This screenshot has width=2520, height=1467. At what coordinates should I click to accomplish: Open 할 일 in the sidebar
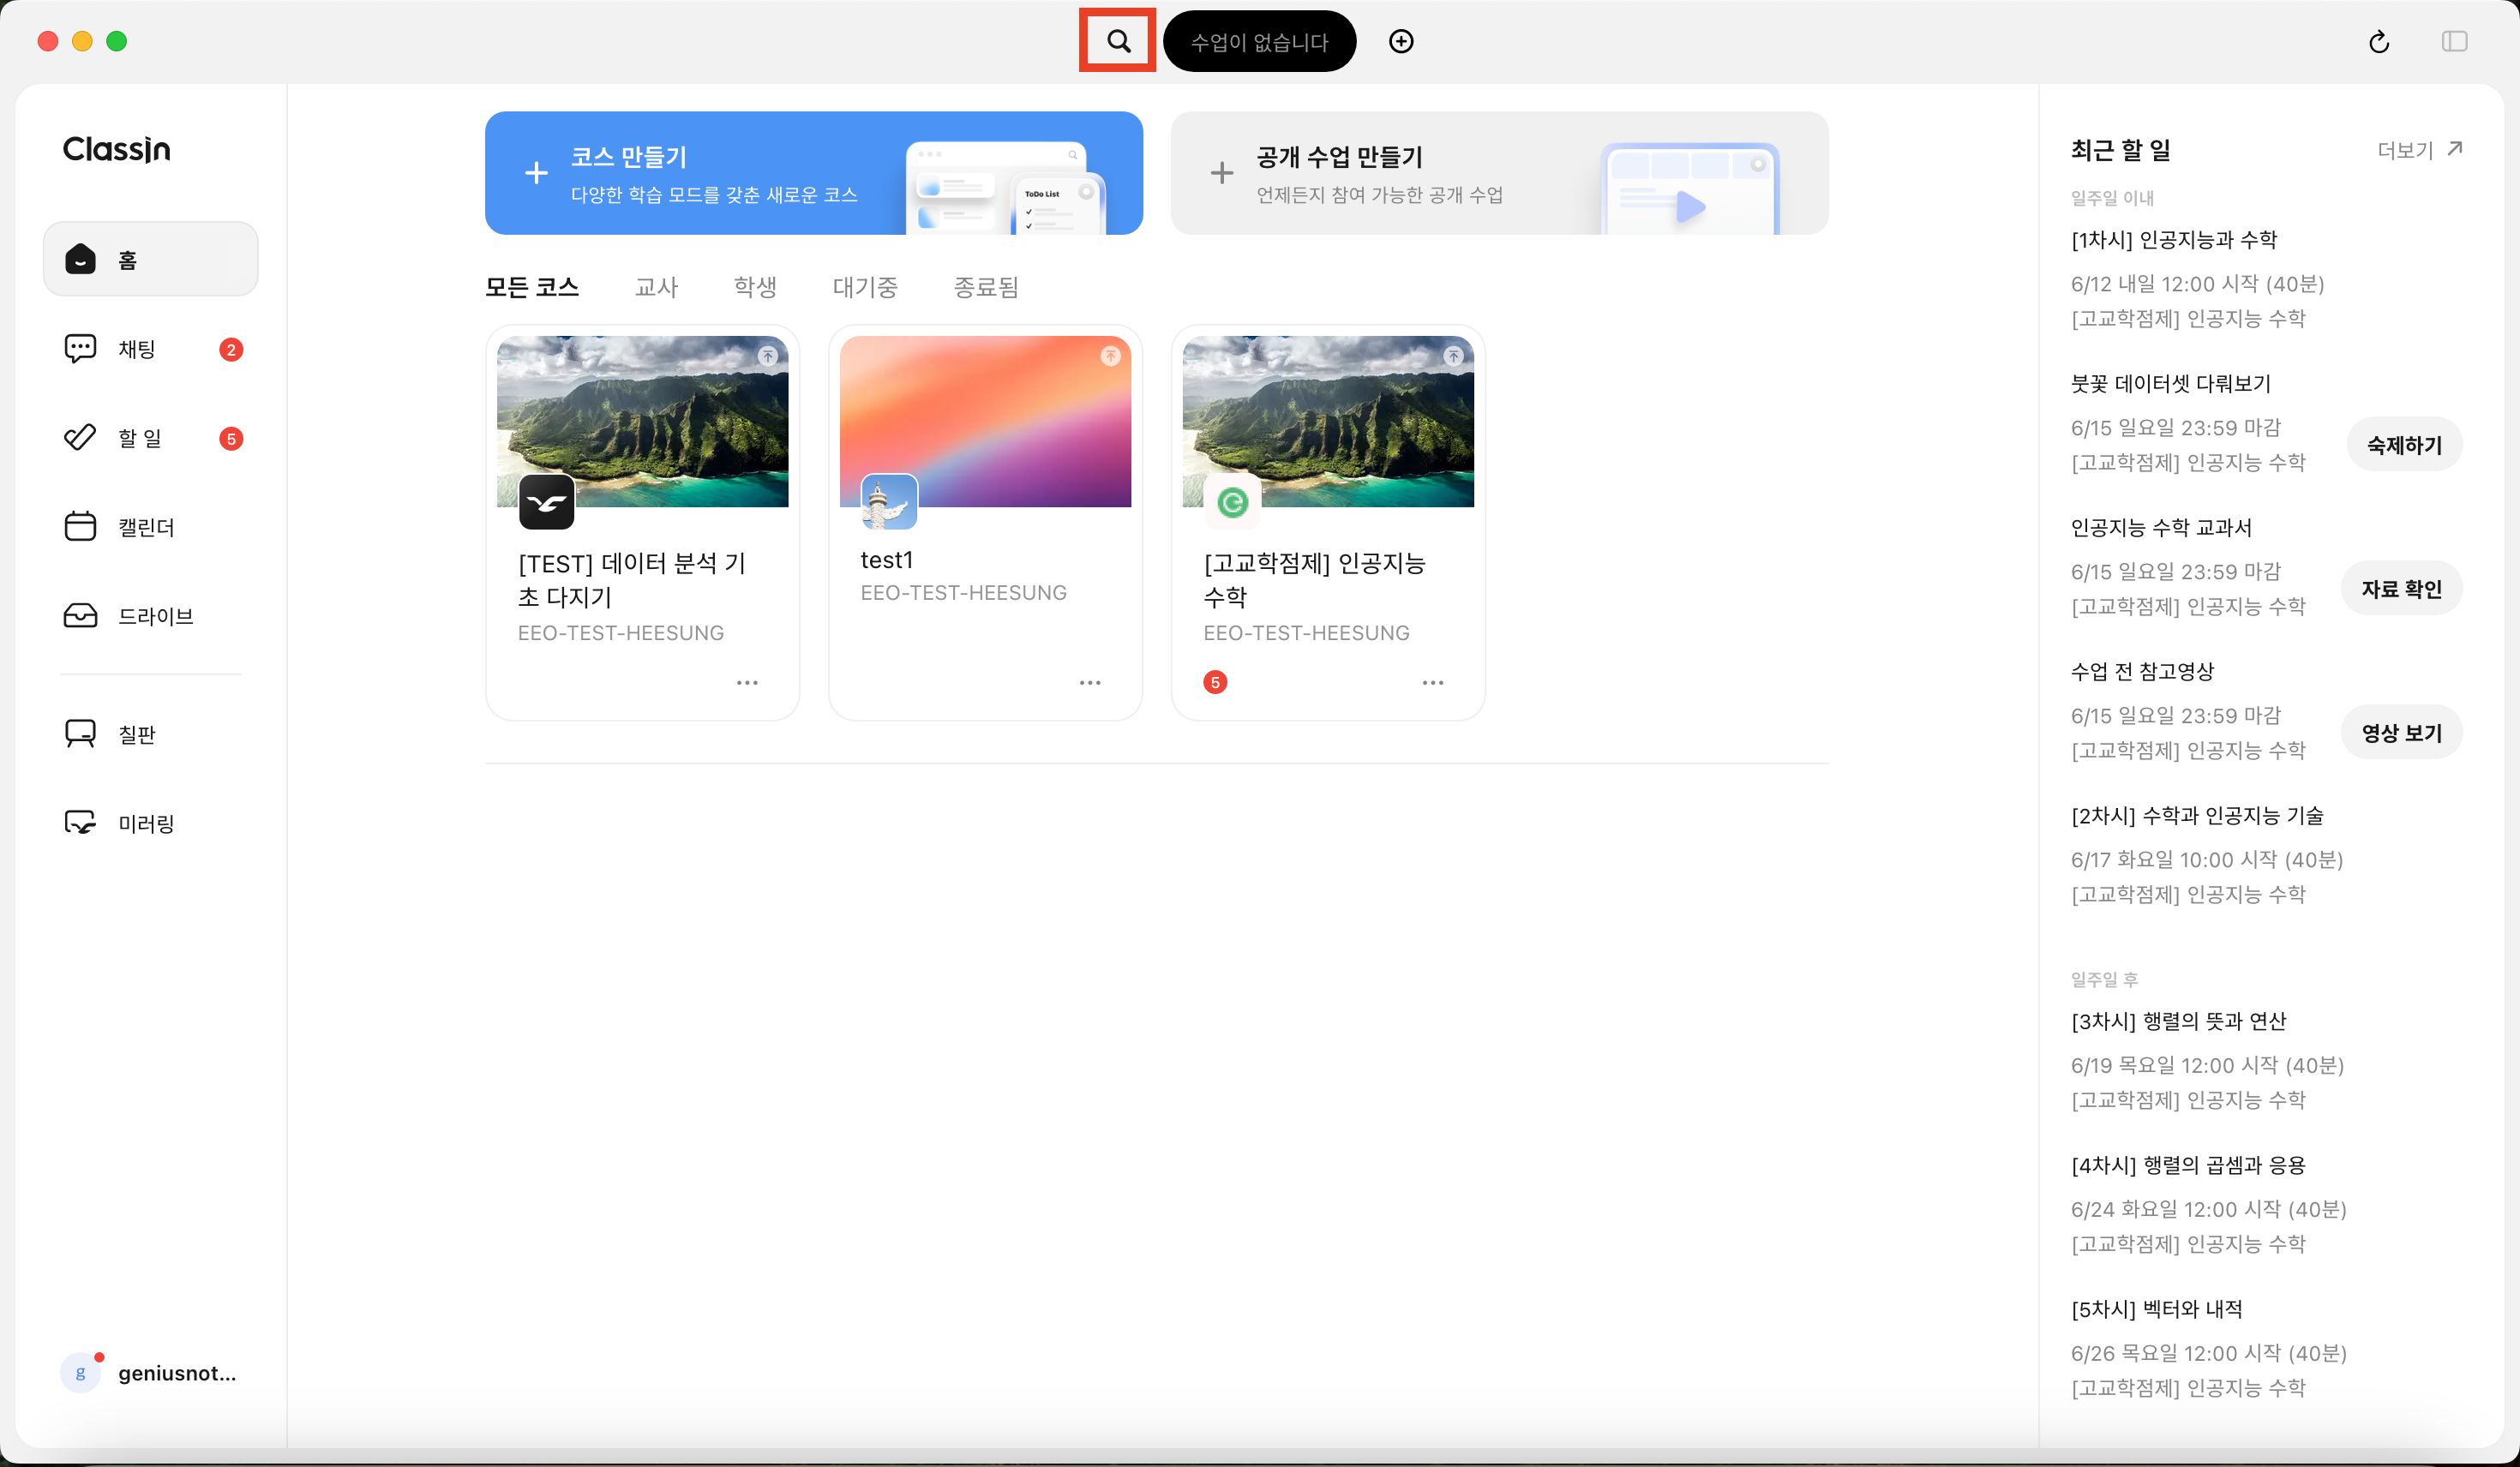pyautogui.click(x=151, y=438)
